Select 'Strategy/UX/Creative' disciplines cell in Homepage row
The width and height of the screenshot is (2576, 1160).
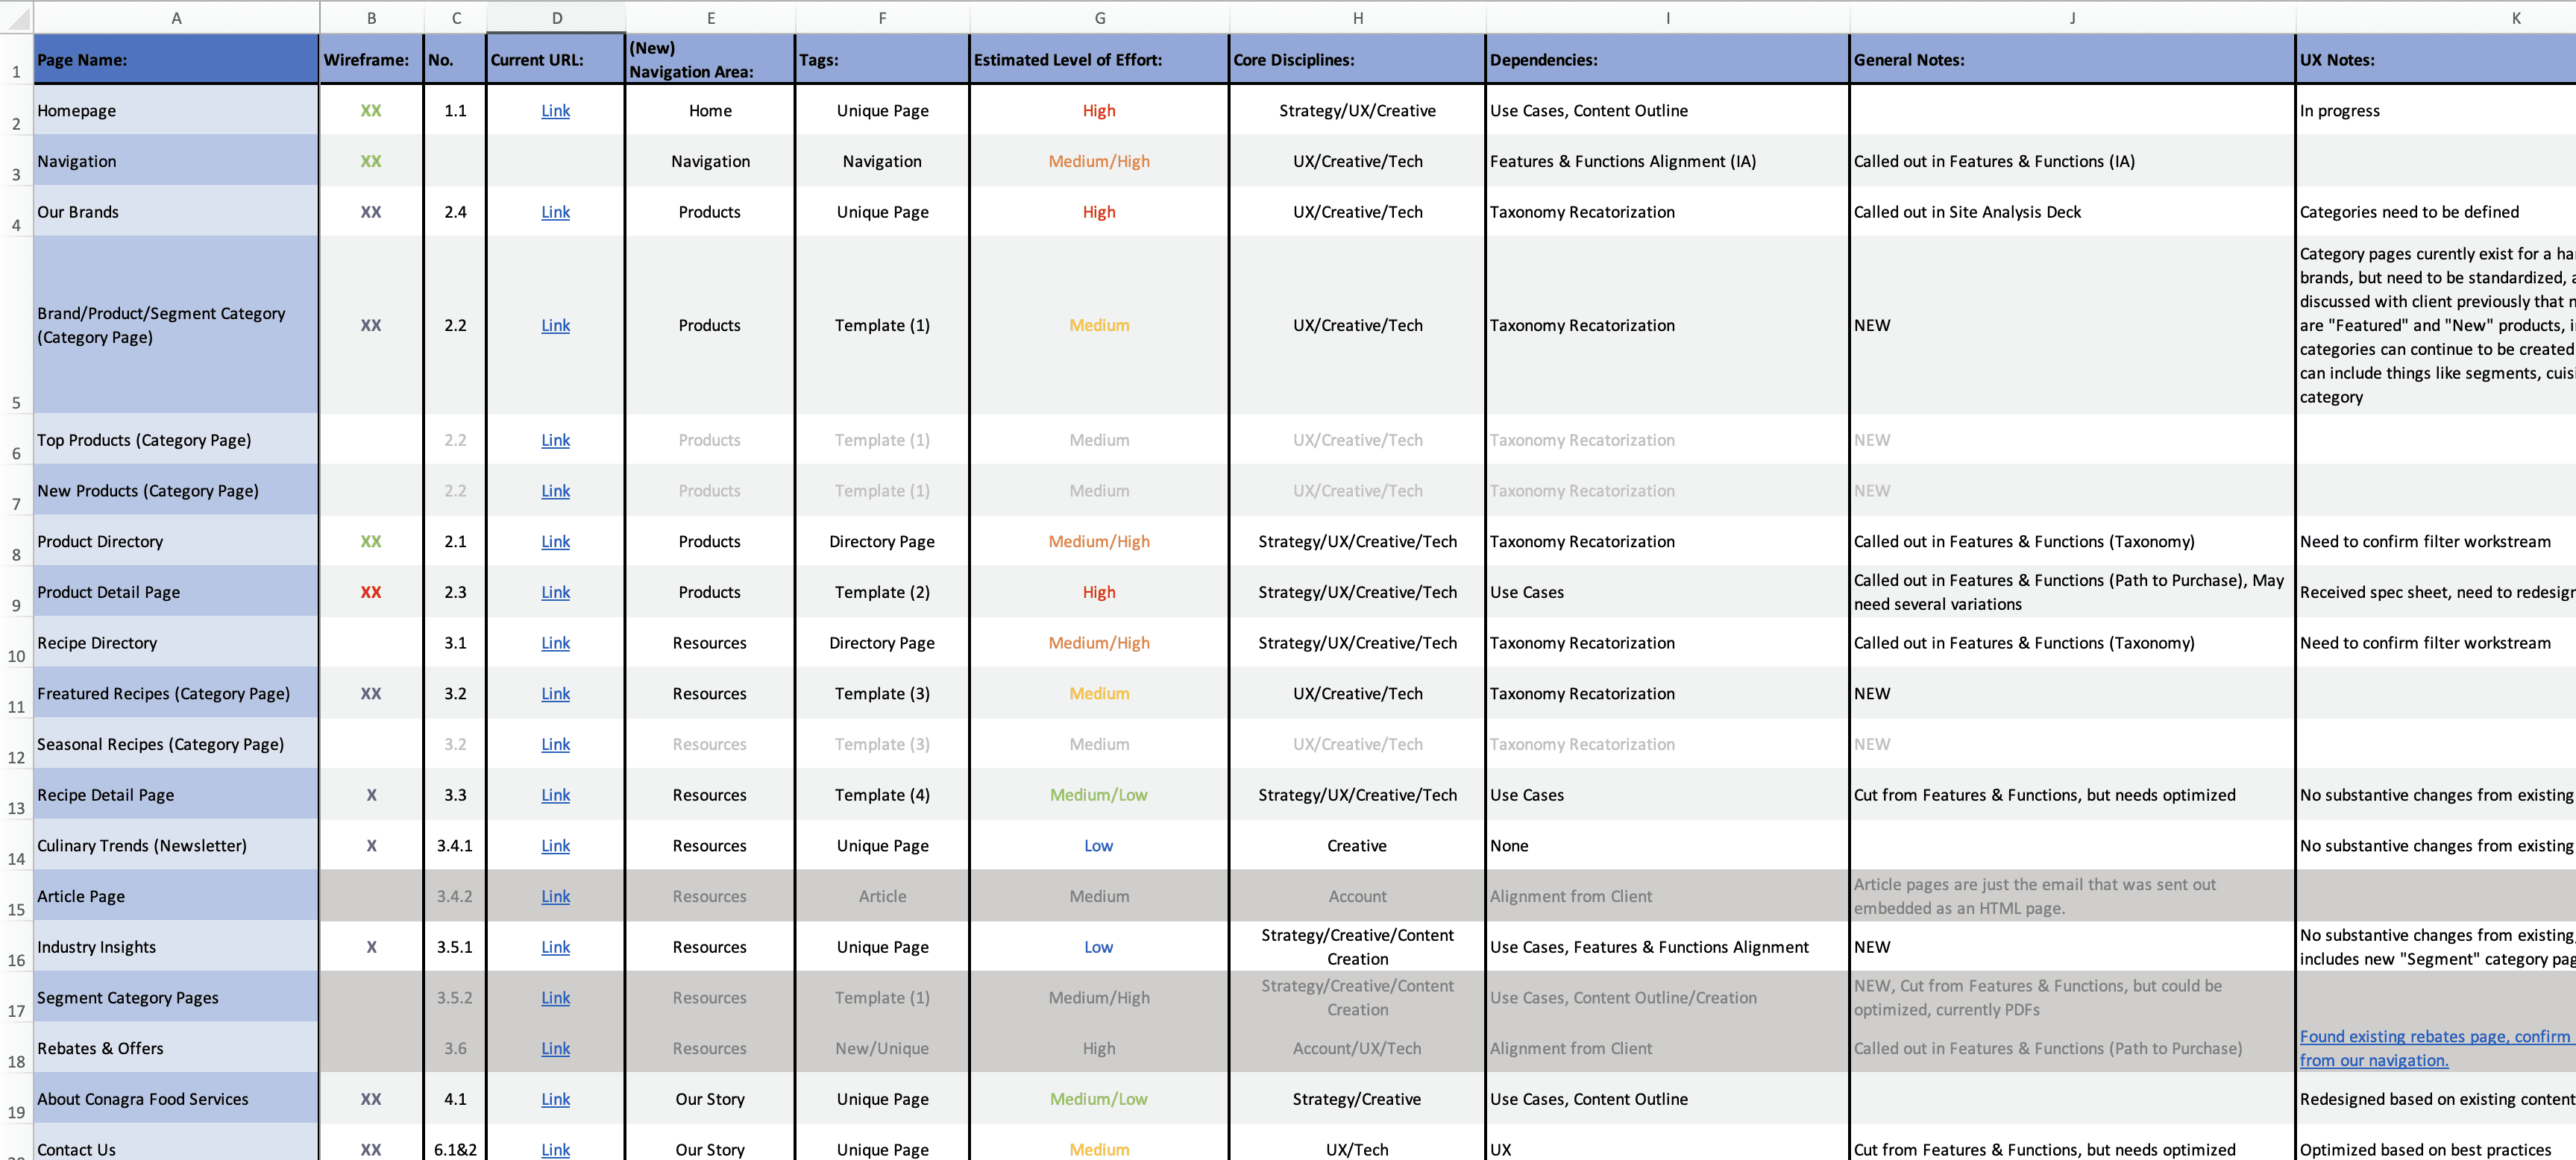[1357, 111]
